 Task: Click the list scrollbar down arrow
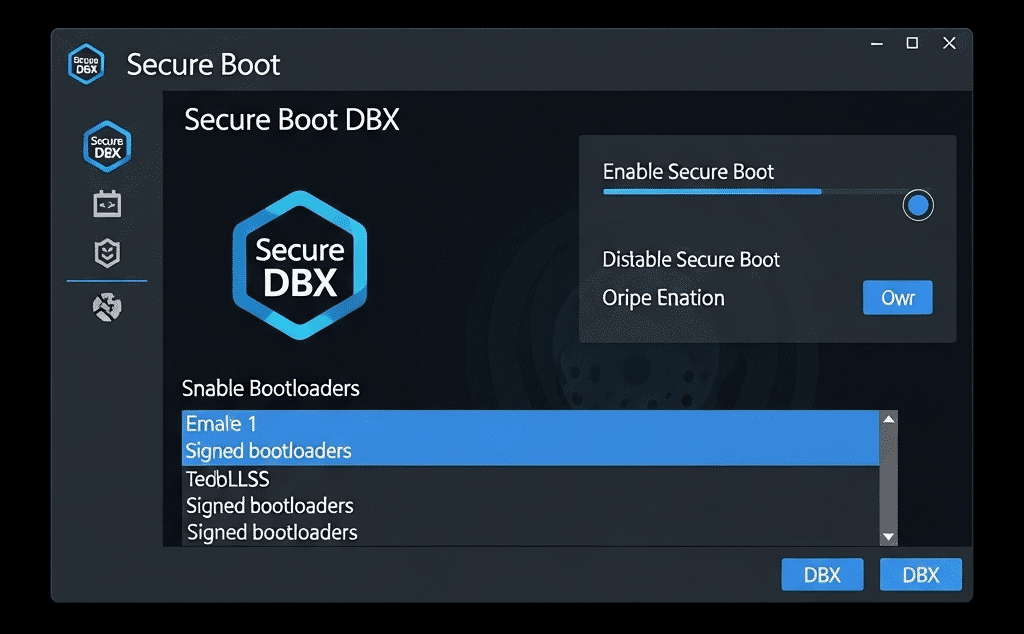pos(888,537)
